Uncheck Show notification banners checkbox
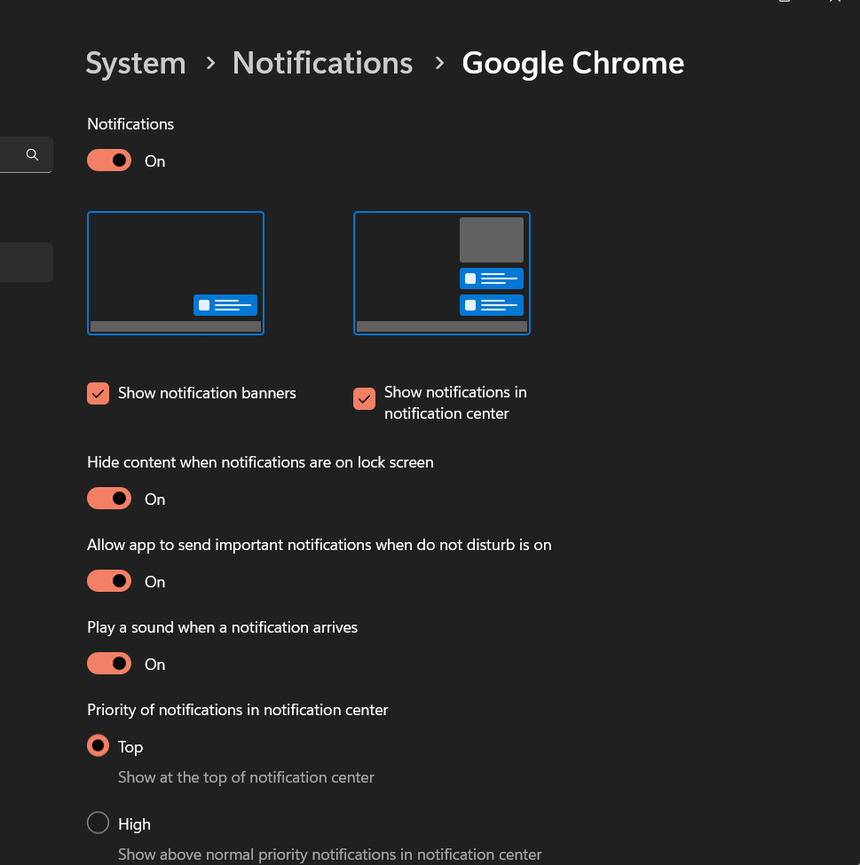This screenshot has height=865, width=860. point(98,393)
